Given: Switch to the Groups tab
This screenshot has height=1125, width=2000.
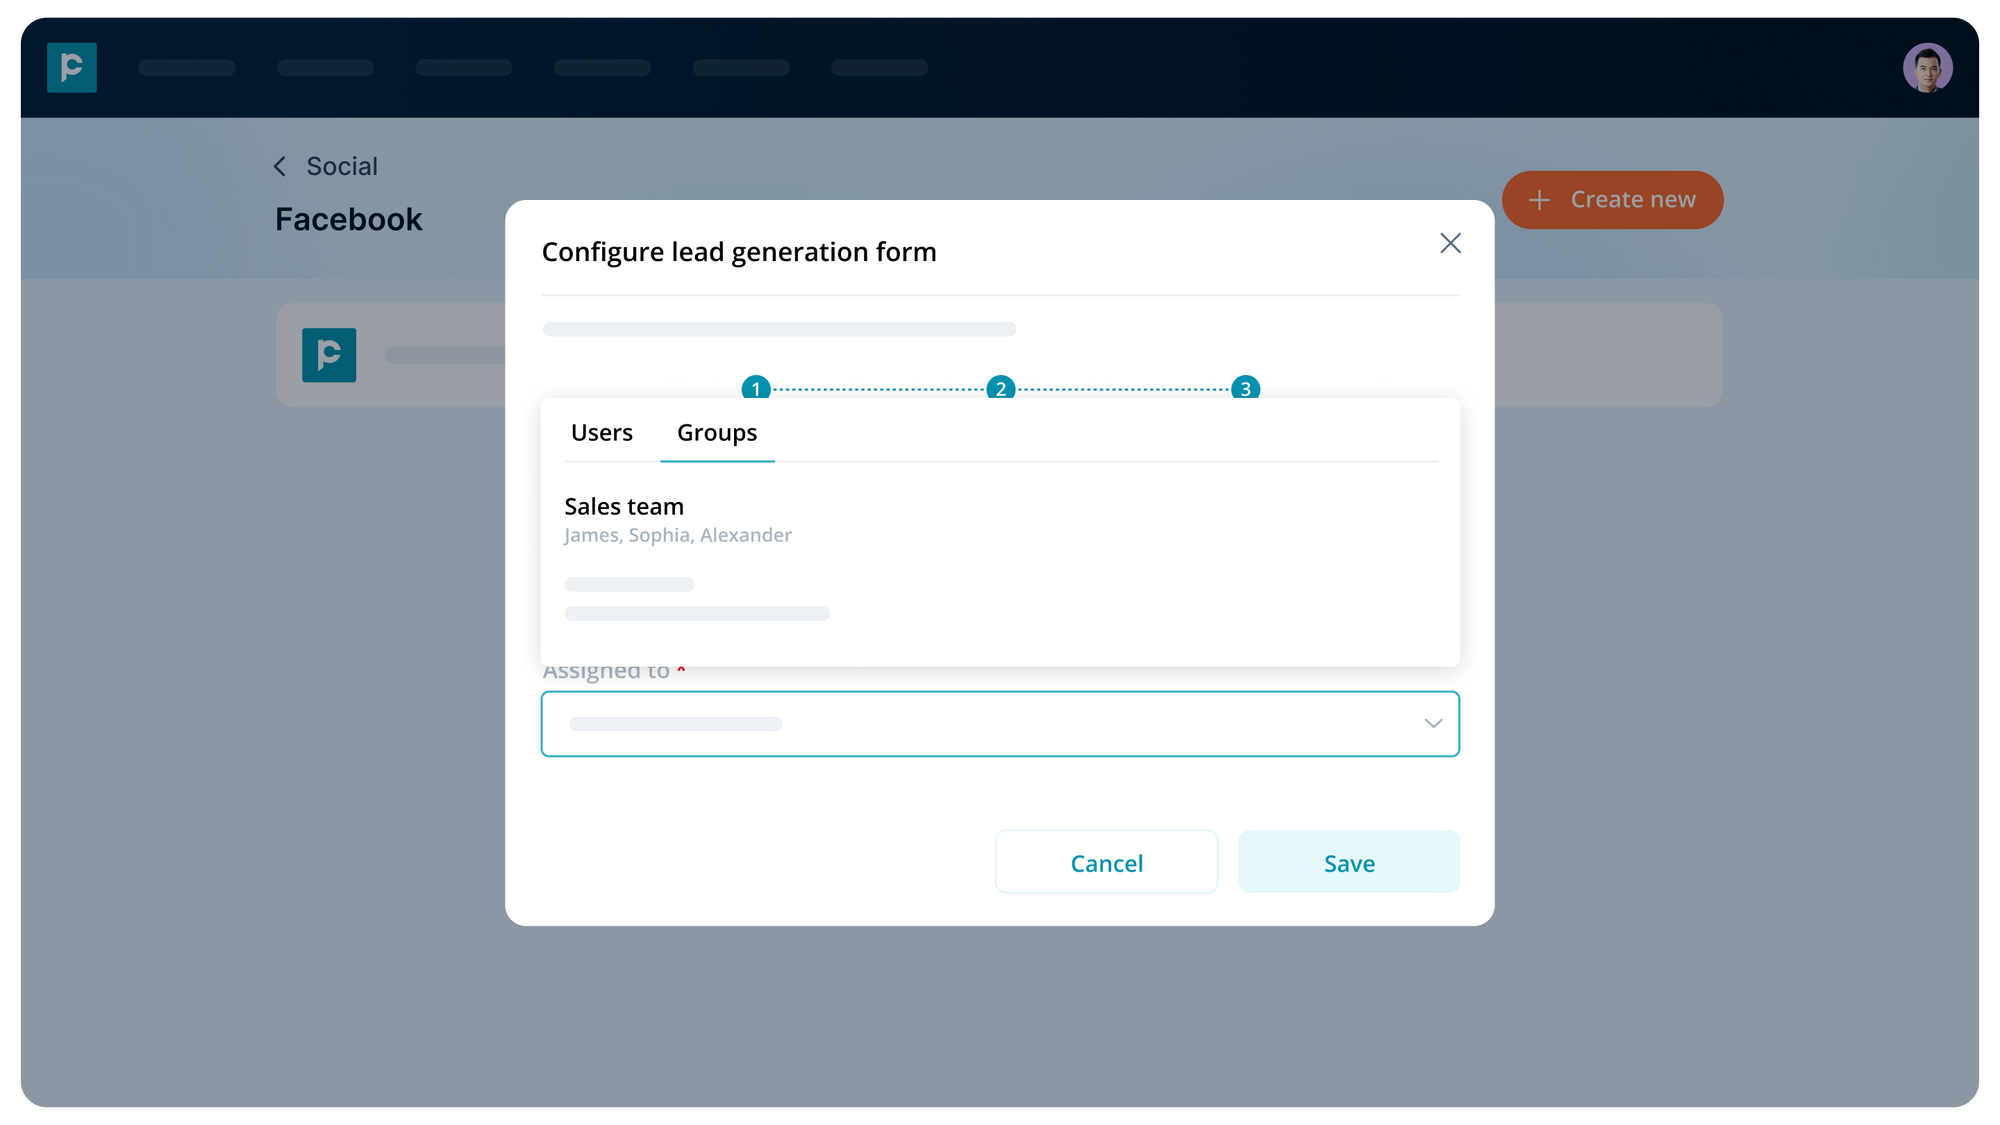Looking at the screenshot, I should (717, 433).
